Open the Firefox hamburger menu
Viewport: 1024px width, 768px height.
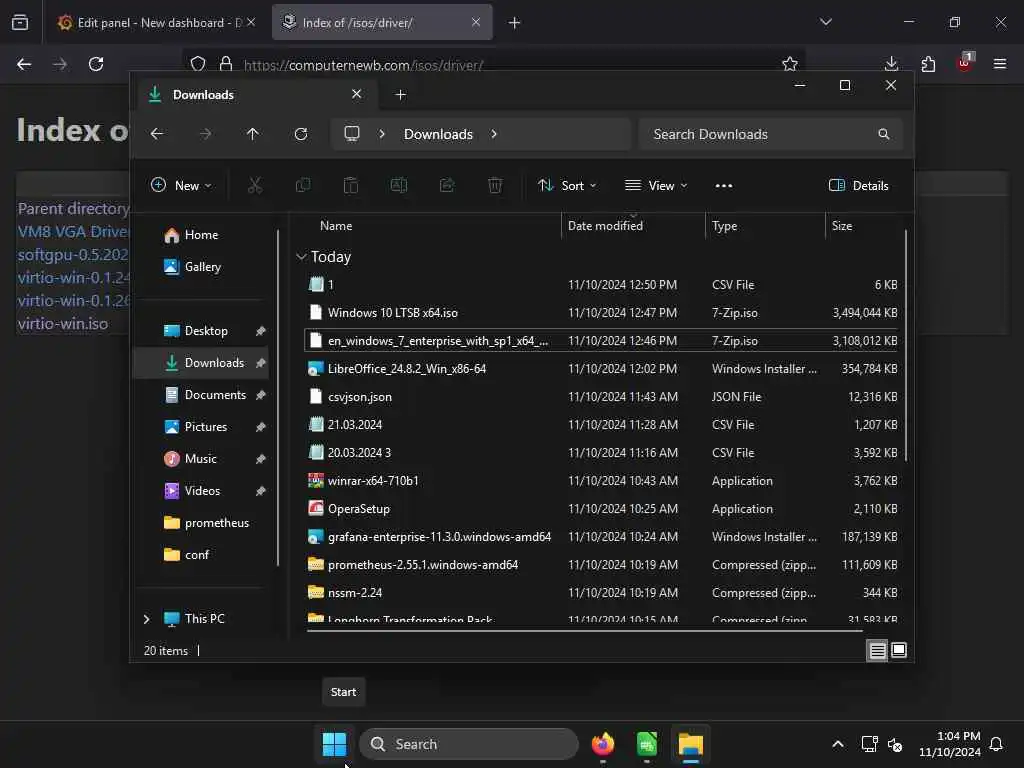[1000, 64]
